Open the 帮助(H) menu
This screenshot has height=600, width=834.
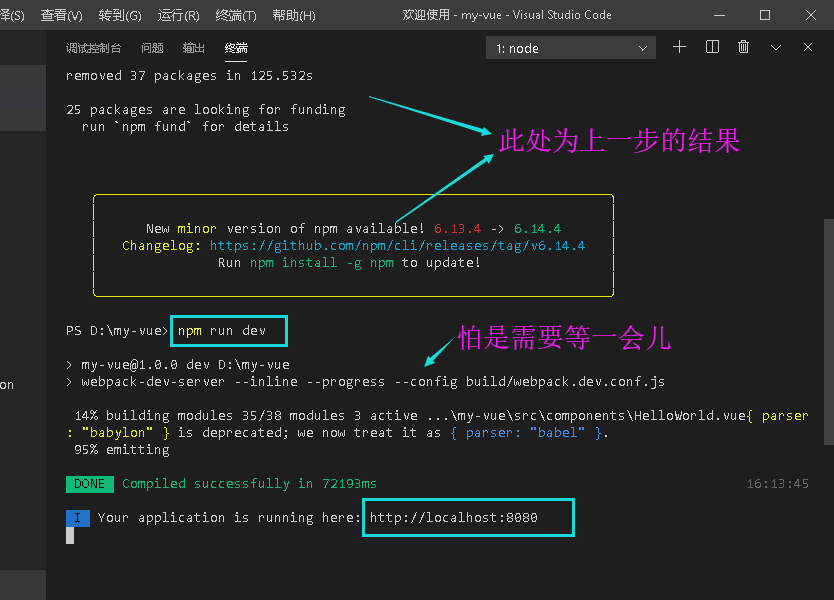(x=293, y=15)
